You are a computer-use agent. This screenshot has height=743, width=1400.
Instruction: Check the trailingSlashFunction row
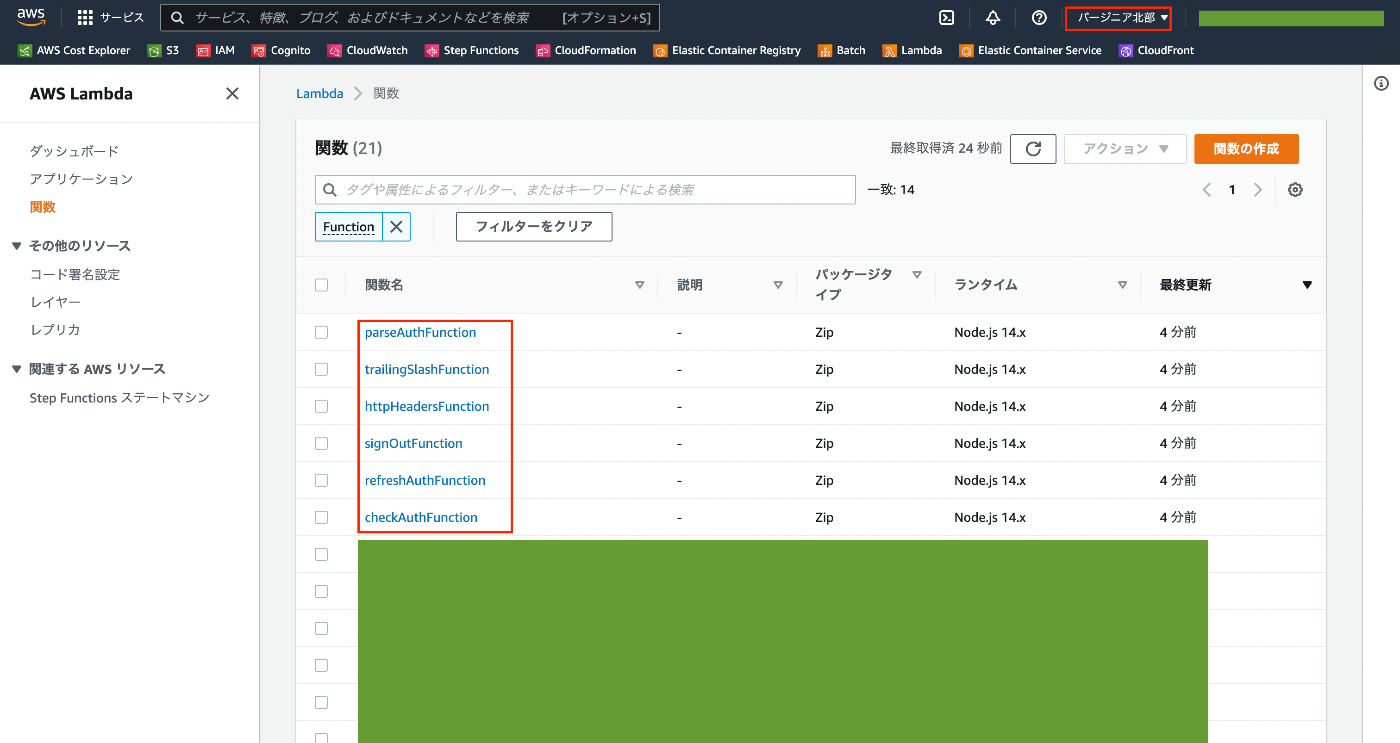pyautogui.click(x=321, y=369)
